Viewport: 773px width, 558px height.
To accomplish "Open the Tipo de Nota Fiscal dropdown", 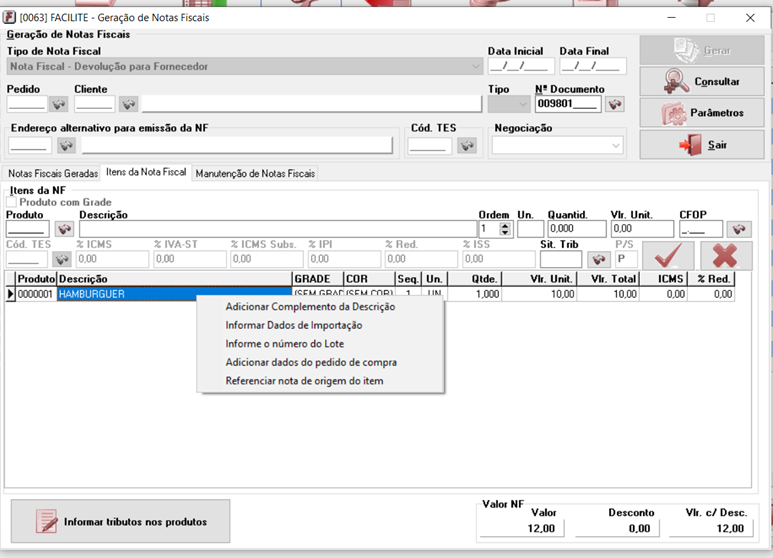I will (x=475, y=66).
